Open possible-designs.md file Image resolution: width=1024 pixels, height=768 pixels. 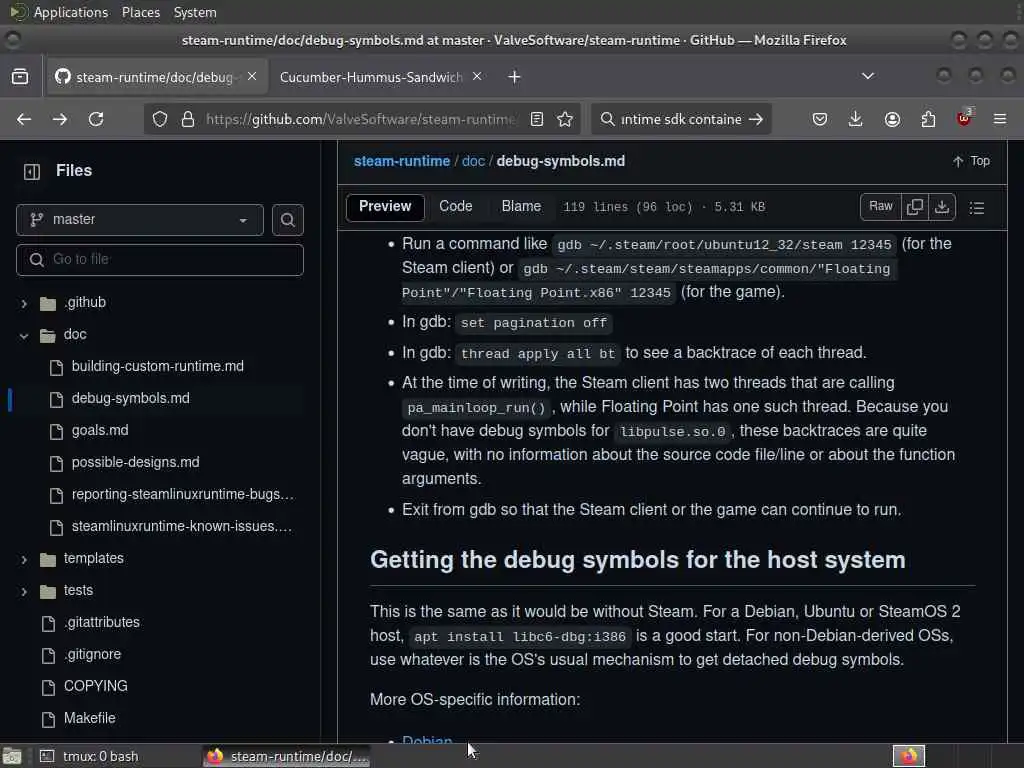click(135, 462)
